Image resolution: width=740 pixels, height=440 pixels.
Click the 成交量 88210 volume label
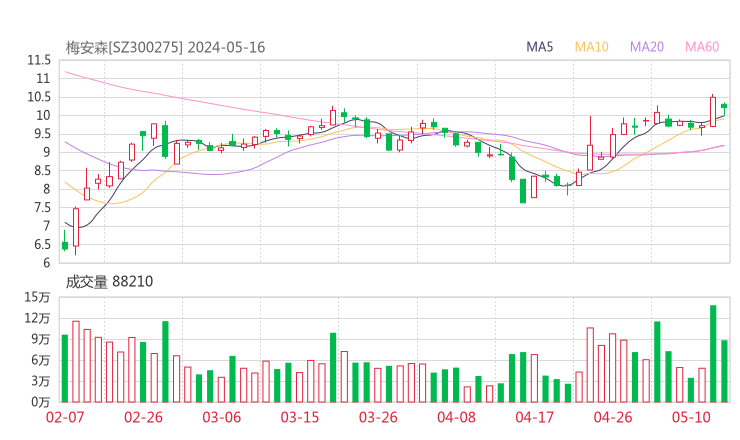coord(109,281)
